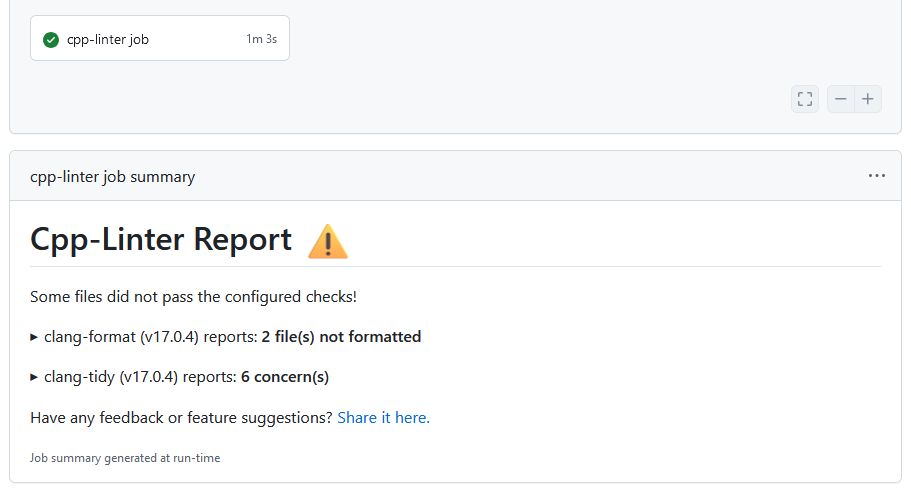The width and height of the screenshot is (911, 491).
Task: Expand the clang-tidy disclosure triangle
Action: coord(35,377)
